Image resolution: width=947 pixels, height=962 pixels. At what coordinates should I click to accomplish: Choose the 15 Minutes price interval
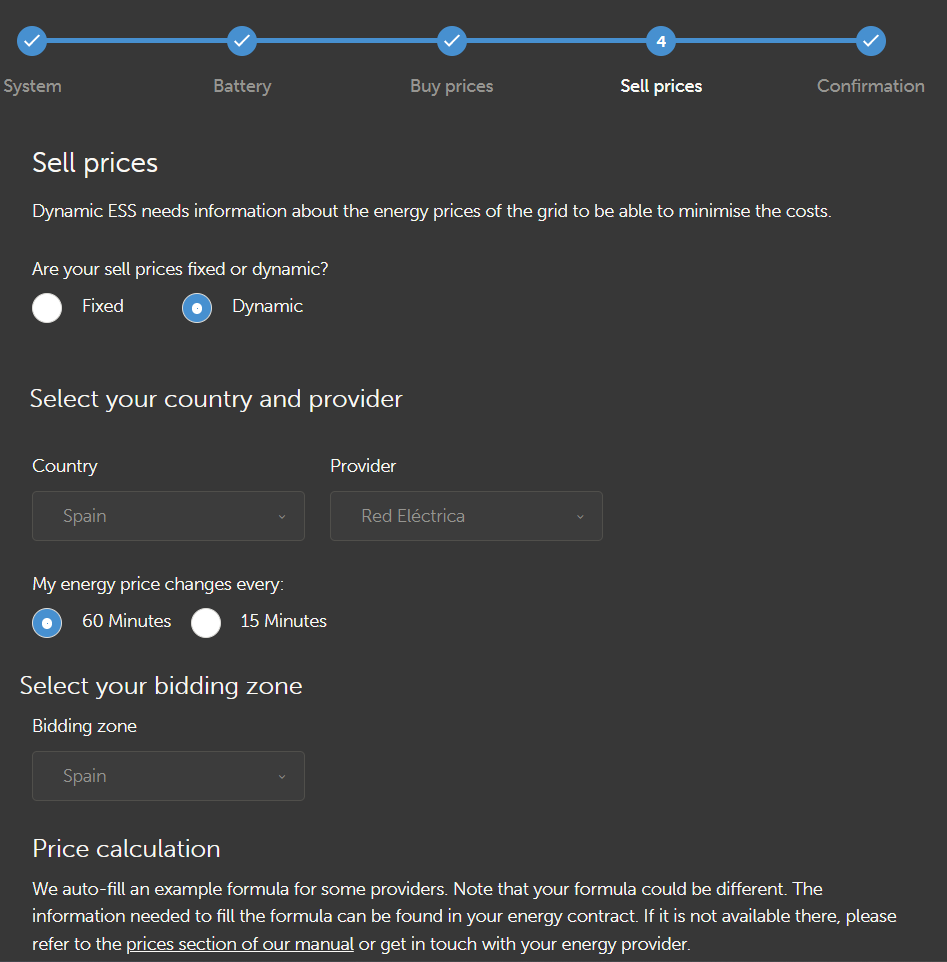coord(206,622)
